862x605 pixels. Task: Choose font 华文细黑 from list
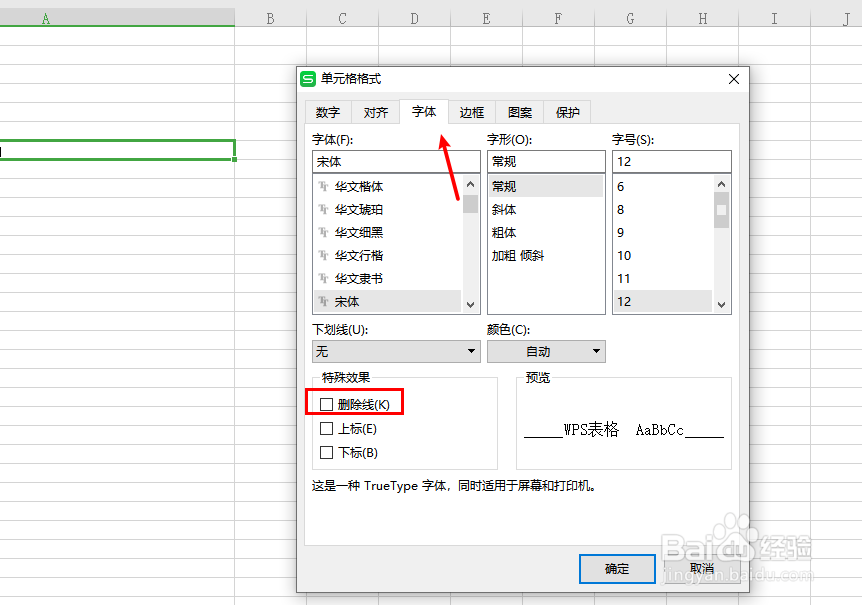coord(388,233)
